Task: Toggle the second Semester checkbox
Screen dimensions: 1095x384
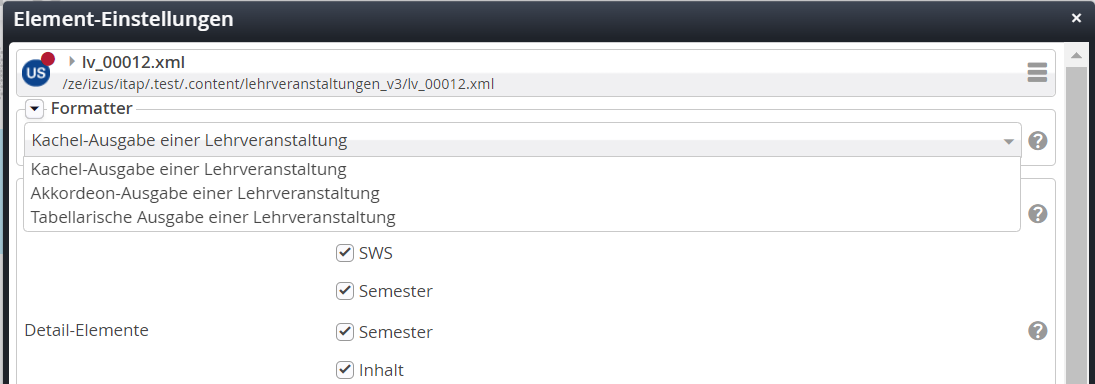Action: pyautogui.click(x=344, y=332)
